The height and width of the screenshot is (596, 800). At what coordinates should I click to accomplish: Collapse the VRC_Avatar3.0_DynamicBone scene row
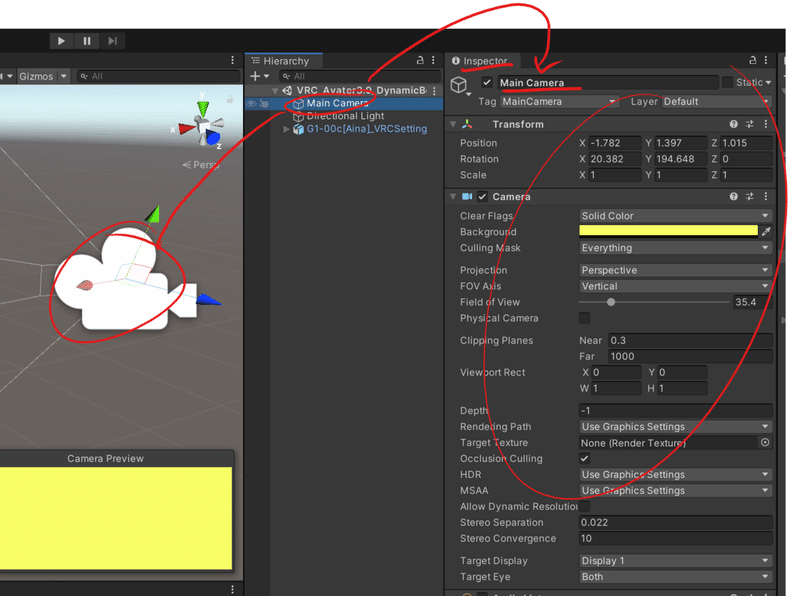tap(276, 90)
